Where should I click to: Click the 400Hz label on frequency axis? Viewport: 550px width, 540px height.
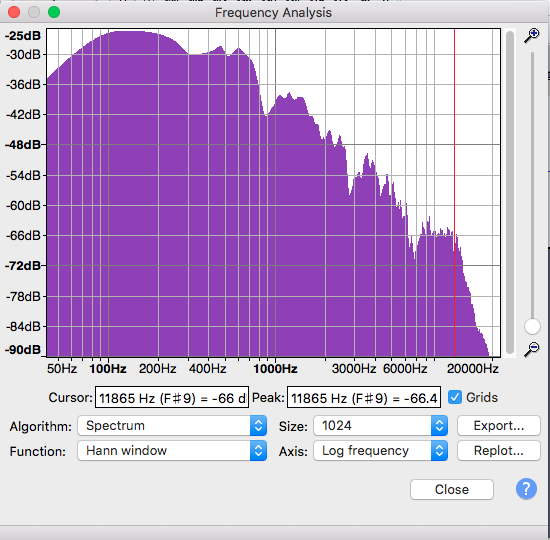tap(208, 369)
